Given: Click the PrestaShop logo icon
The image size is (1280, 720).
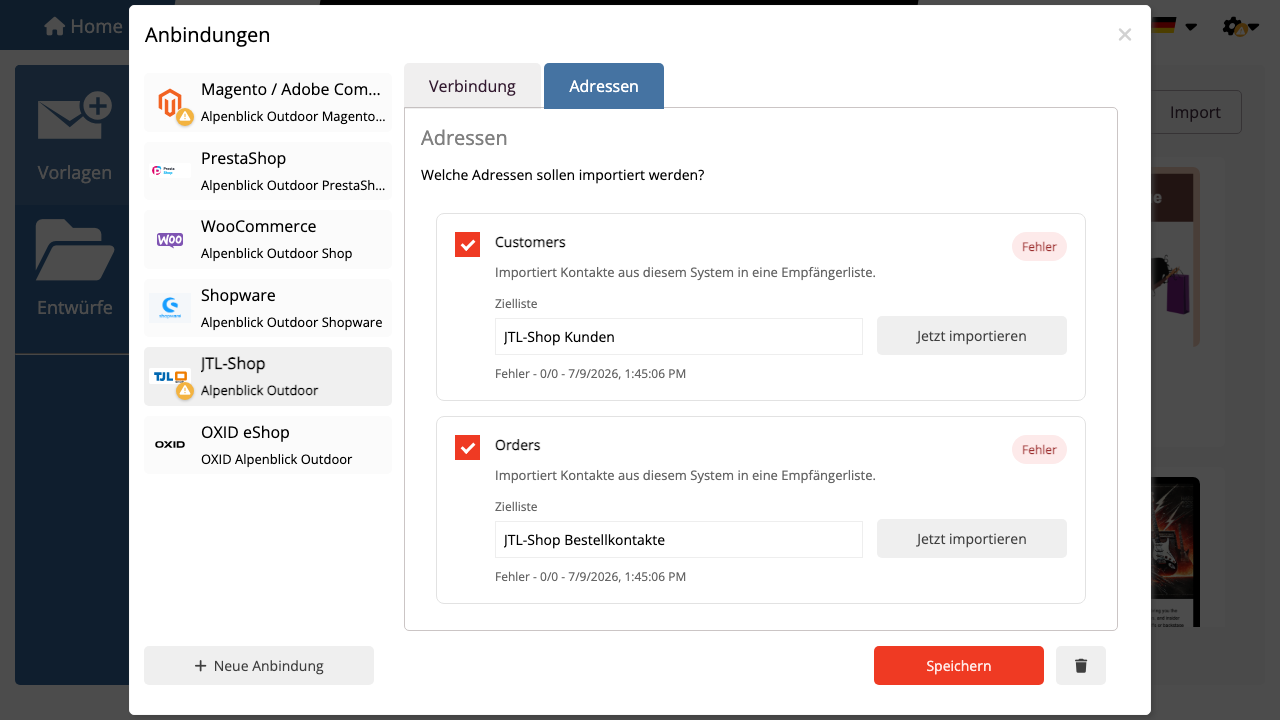Looking at the screenshot, I should pos(170,171).
